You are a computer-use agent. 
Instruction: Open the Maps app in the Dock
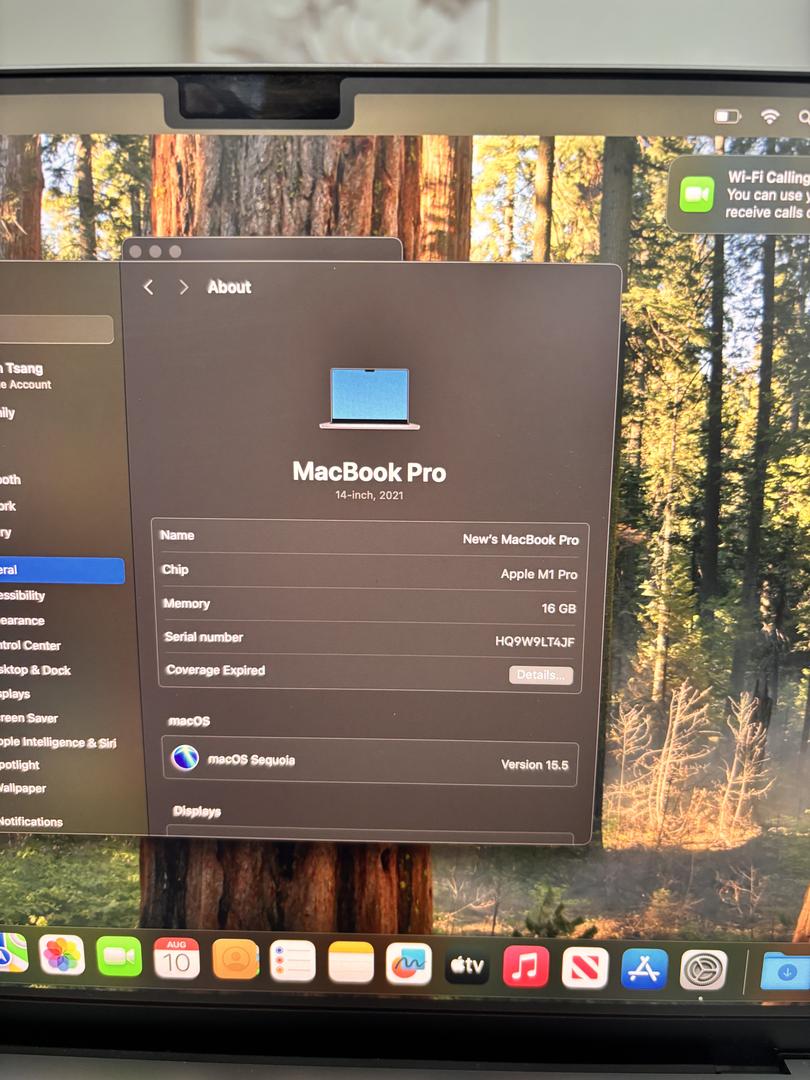[12, 953]
